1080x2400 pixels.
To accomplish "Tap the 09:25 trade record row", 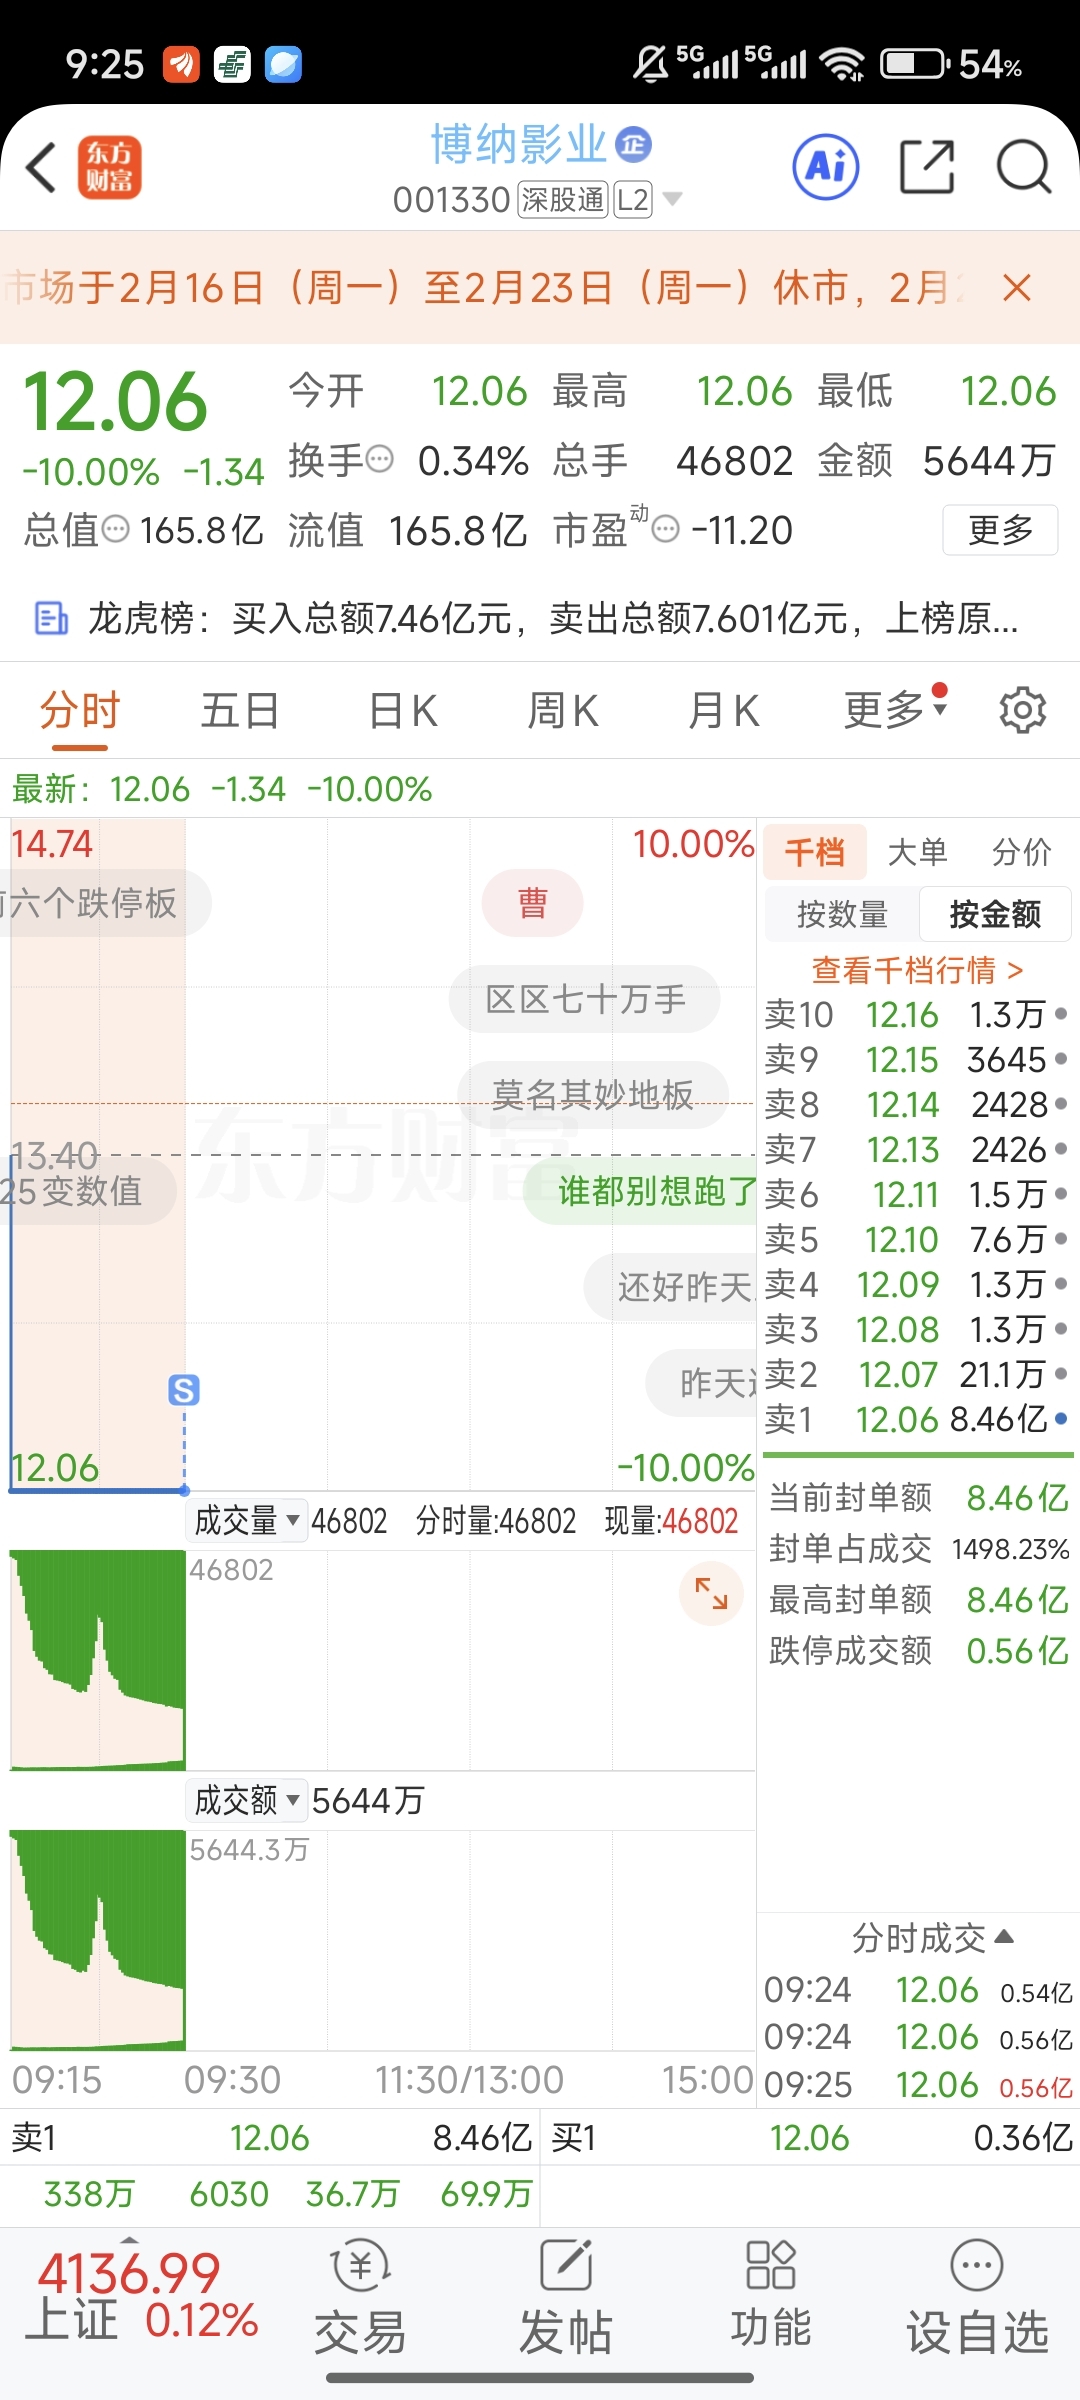I will coord(917,2085).
